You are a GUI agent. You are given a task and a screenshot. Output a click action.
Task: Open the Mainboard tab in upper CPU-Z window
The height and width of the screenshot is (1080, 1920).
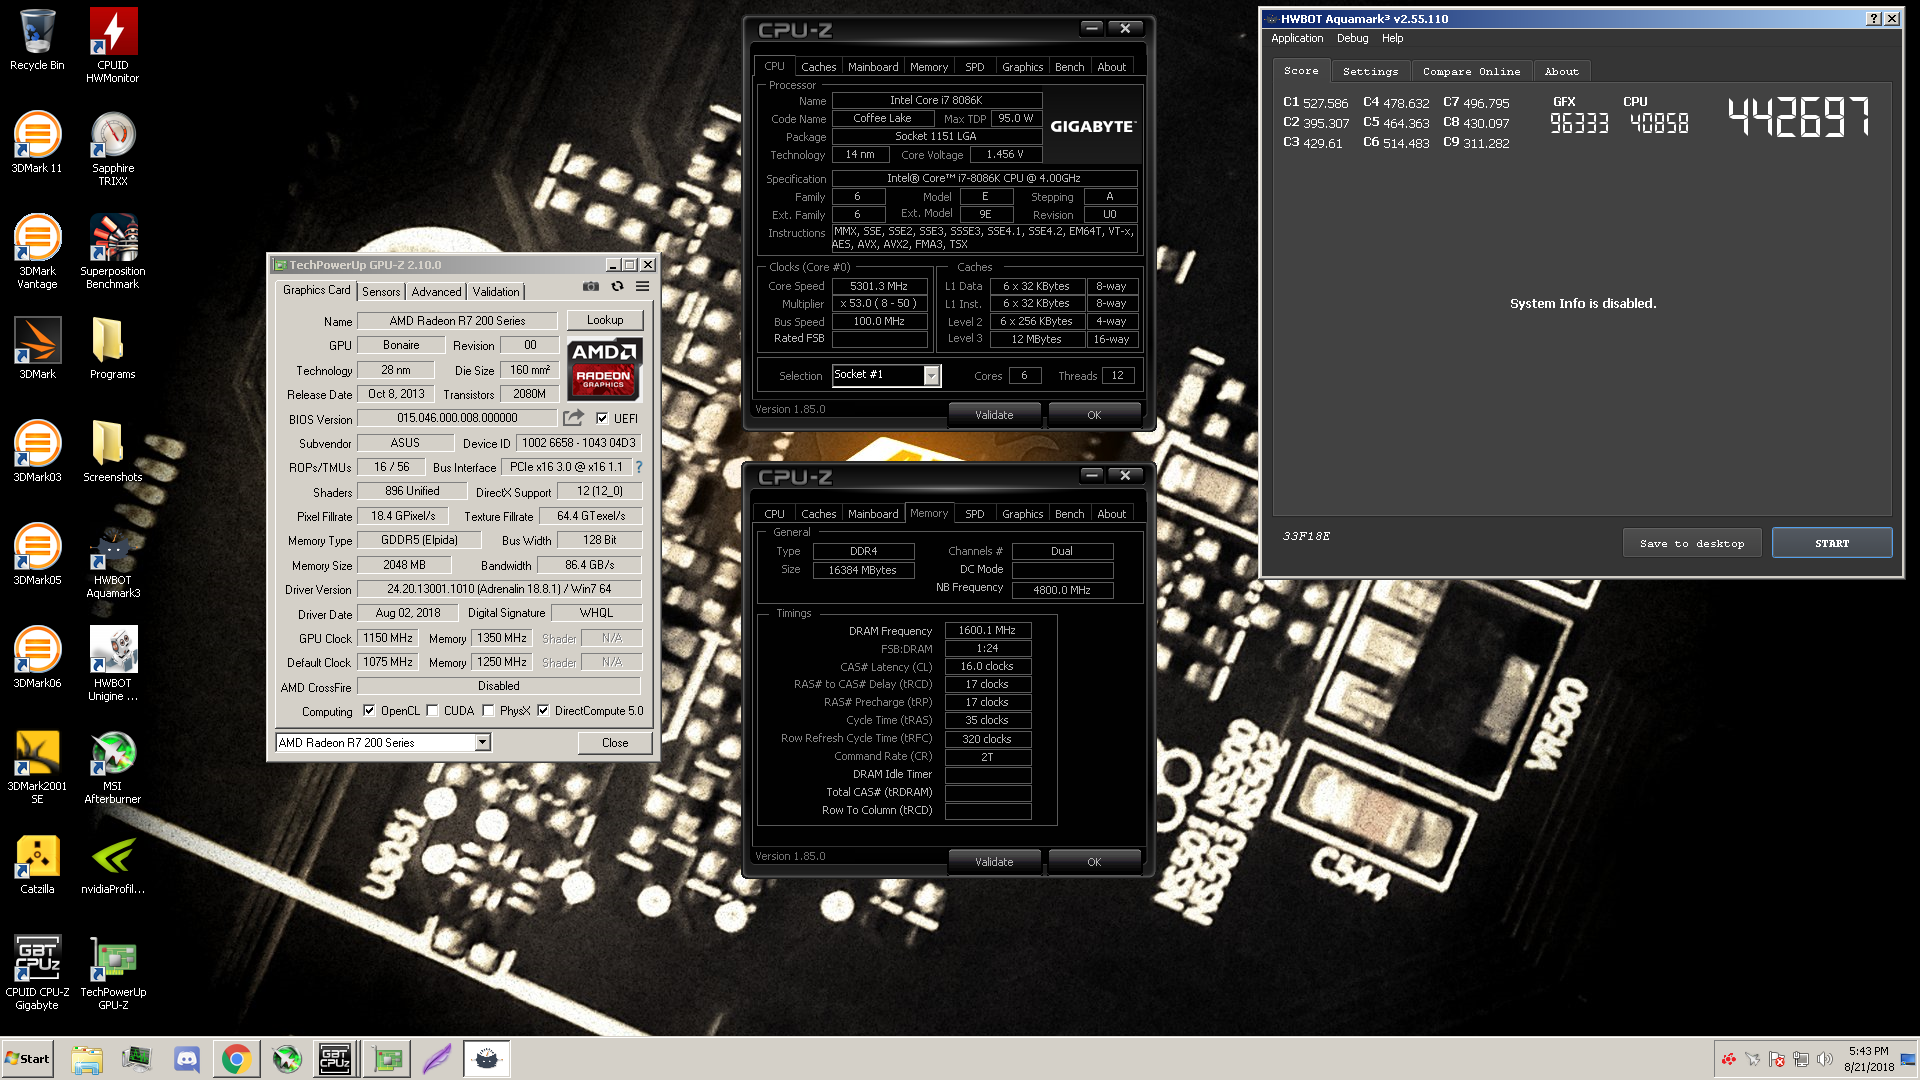pos(873,67)
